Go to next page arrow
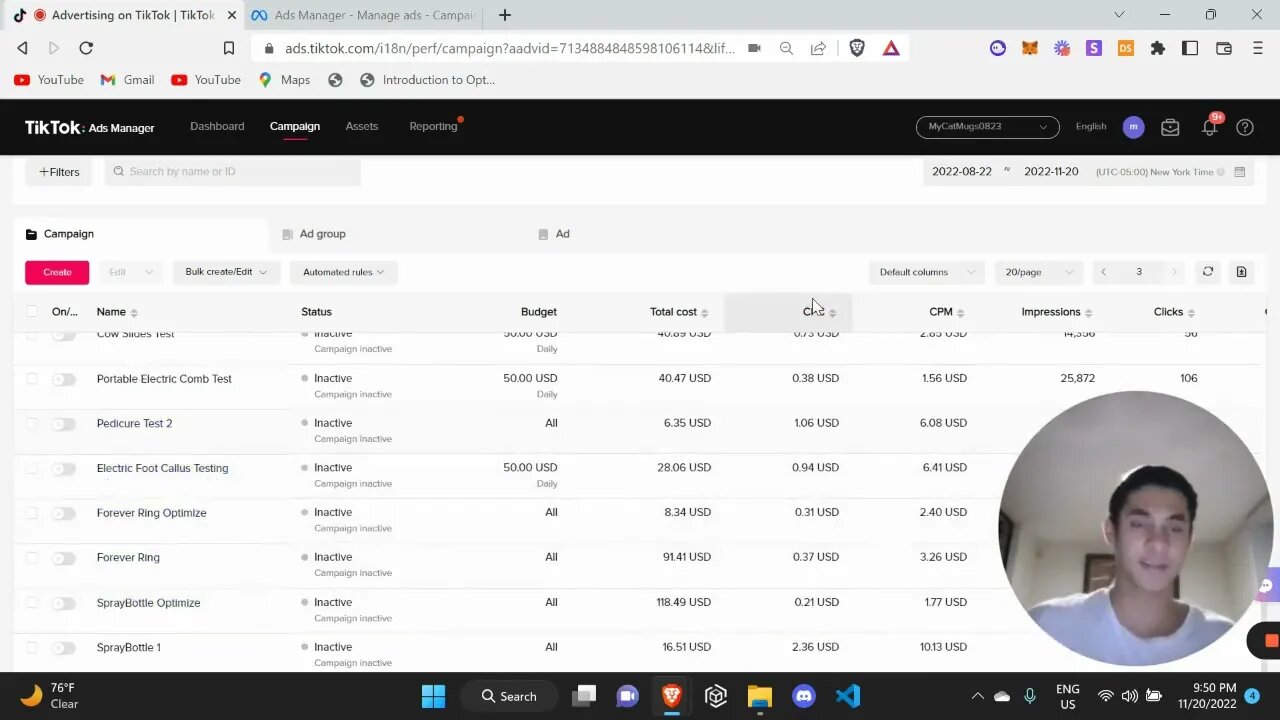The height and width of the screenshot is (720, 1280). click(1174, 272)
